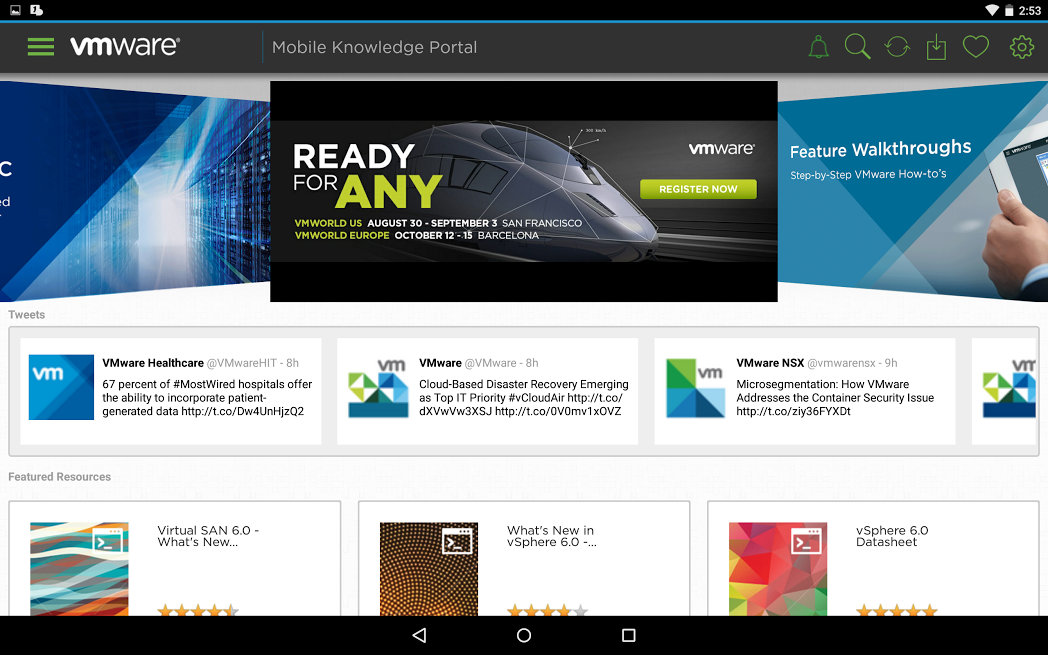This screenshot has height=655, width=1048.
Task: Tap the Android recent apps button
Action: coord(628,635)
